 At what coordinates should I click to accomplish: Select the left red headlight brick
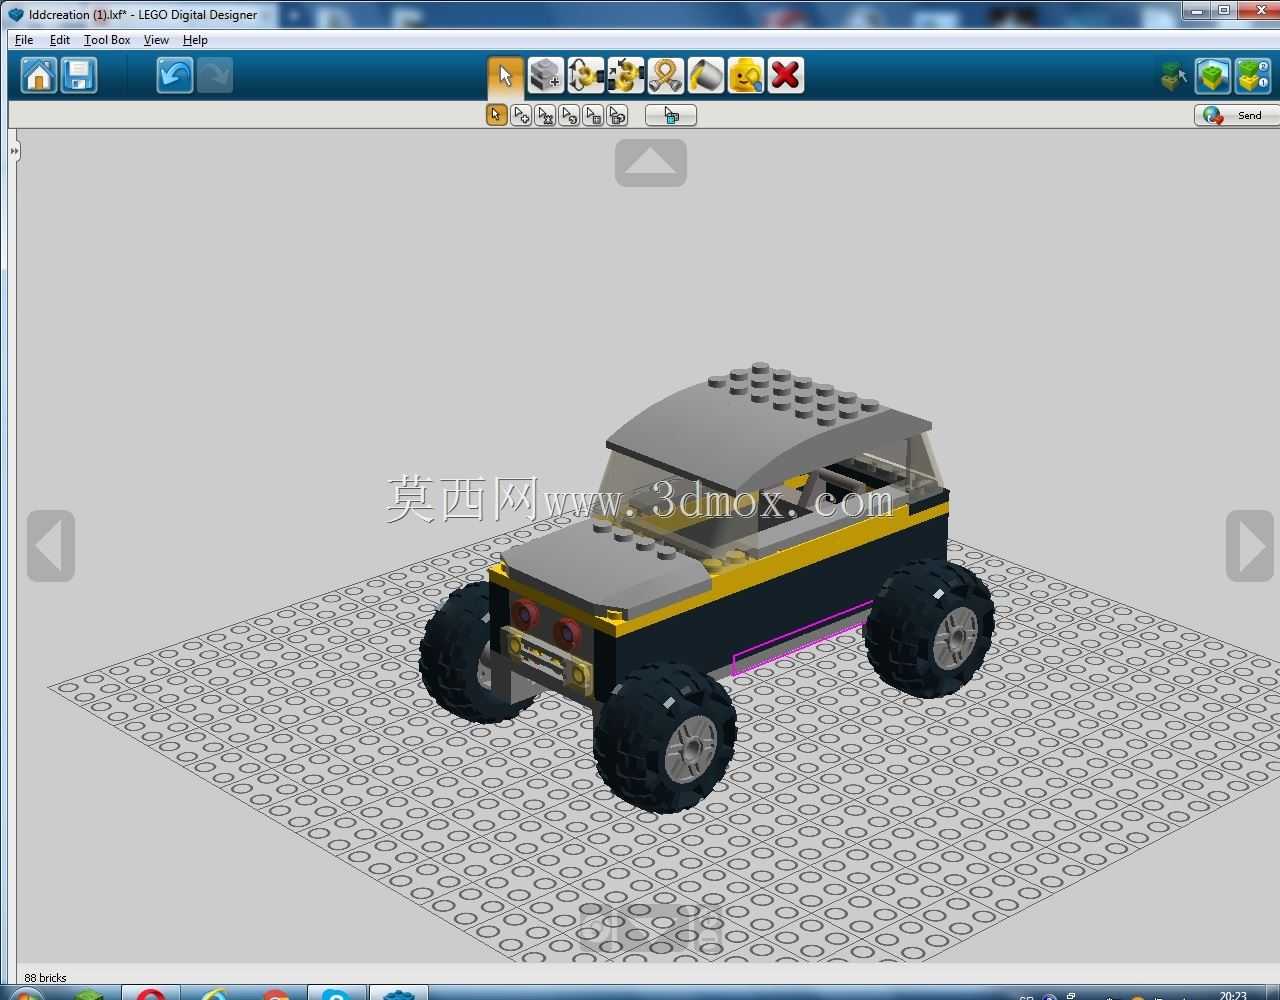[525, 613]
